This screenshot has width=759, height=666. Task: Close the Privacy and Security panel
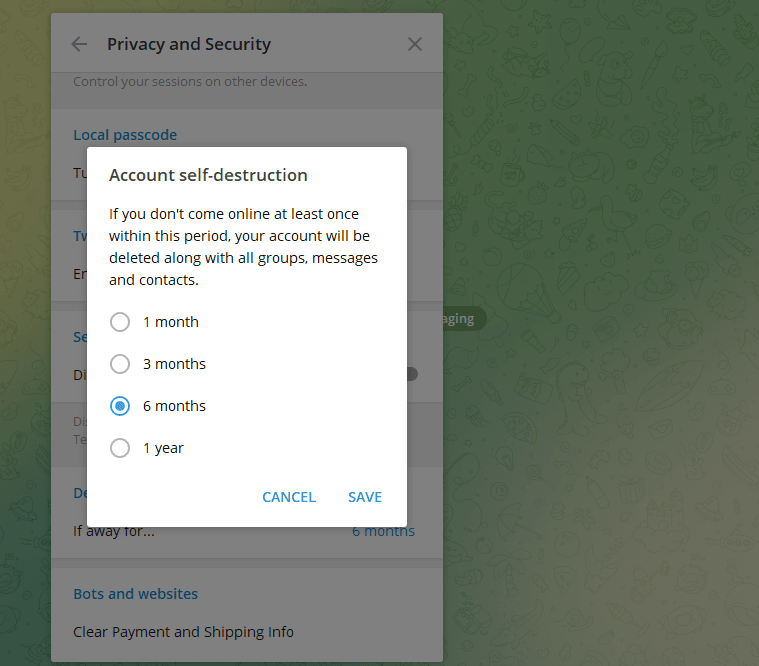(415, 44)
